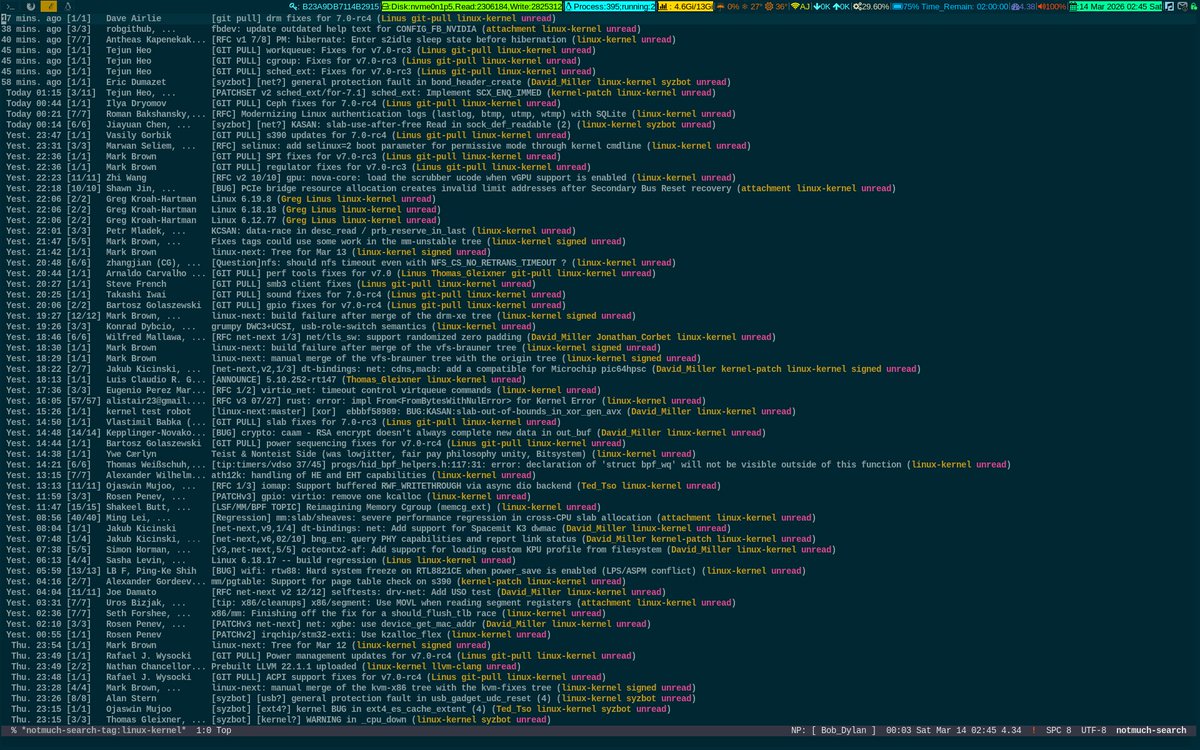The width and height of the screenshot is (1200, 750).
Task: Click the 36° CPU temperature indicator
Action: click(x=776, y=7)
